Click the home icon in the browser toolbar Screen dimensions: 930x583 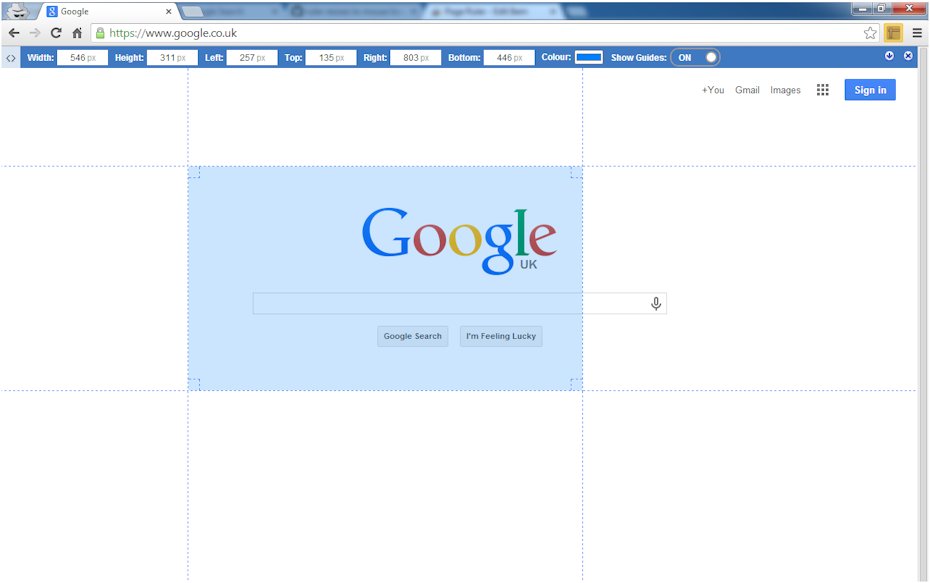pyautogui.click(x=77, y=32)
